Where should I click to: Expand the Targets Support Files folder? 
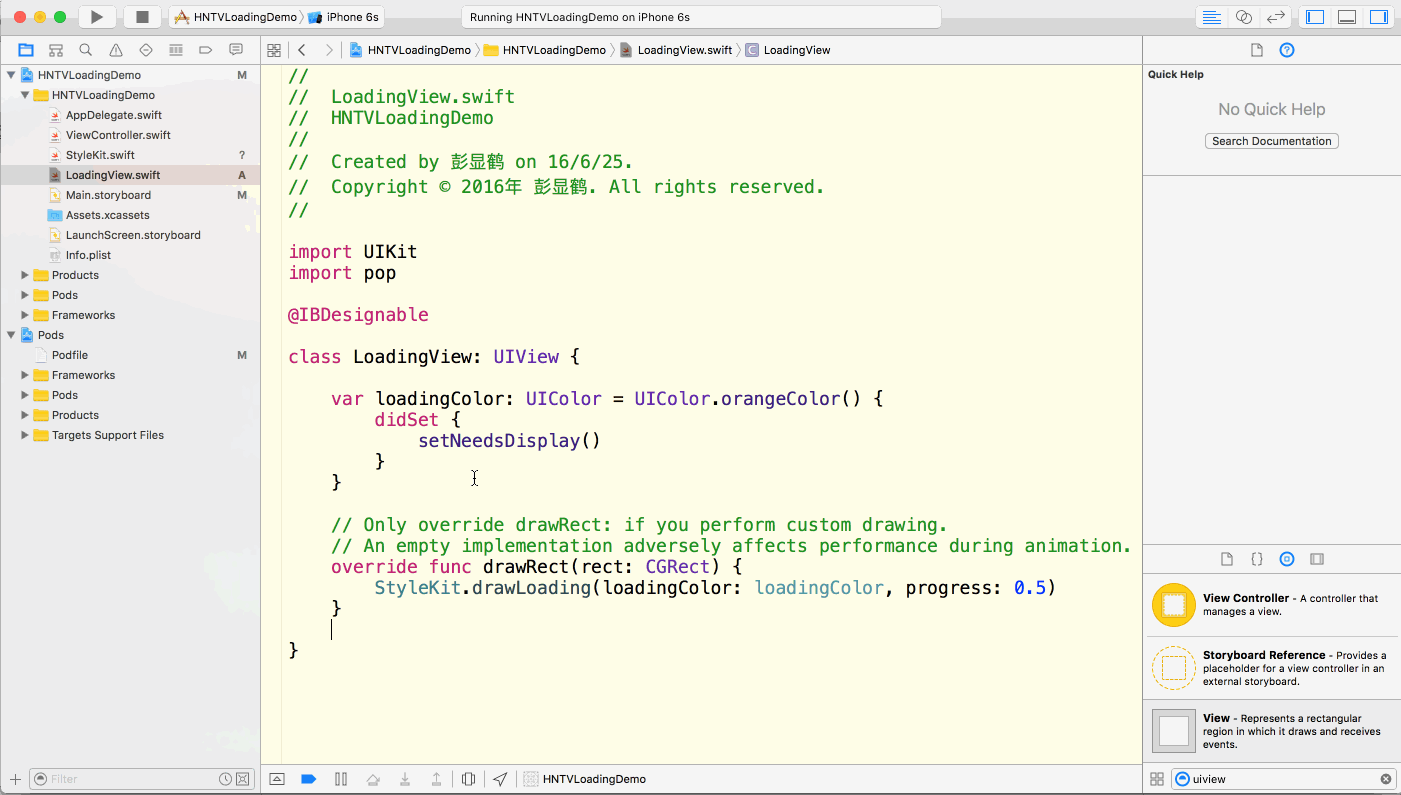point(26,435)
